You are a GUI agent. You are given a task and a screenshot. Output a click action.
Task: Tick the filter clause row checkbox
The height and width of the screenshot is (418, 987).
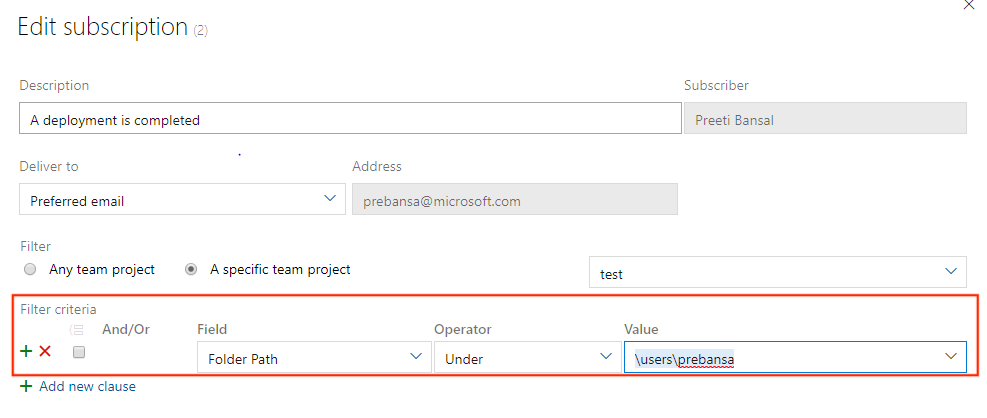(x=79, y=352)
